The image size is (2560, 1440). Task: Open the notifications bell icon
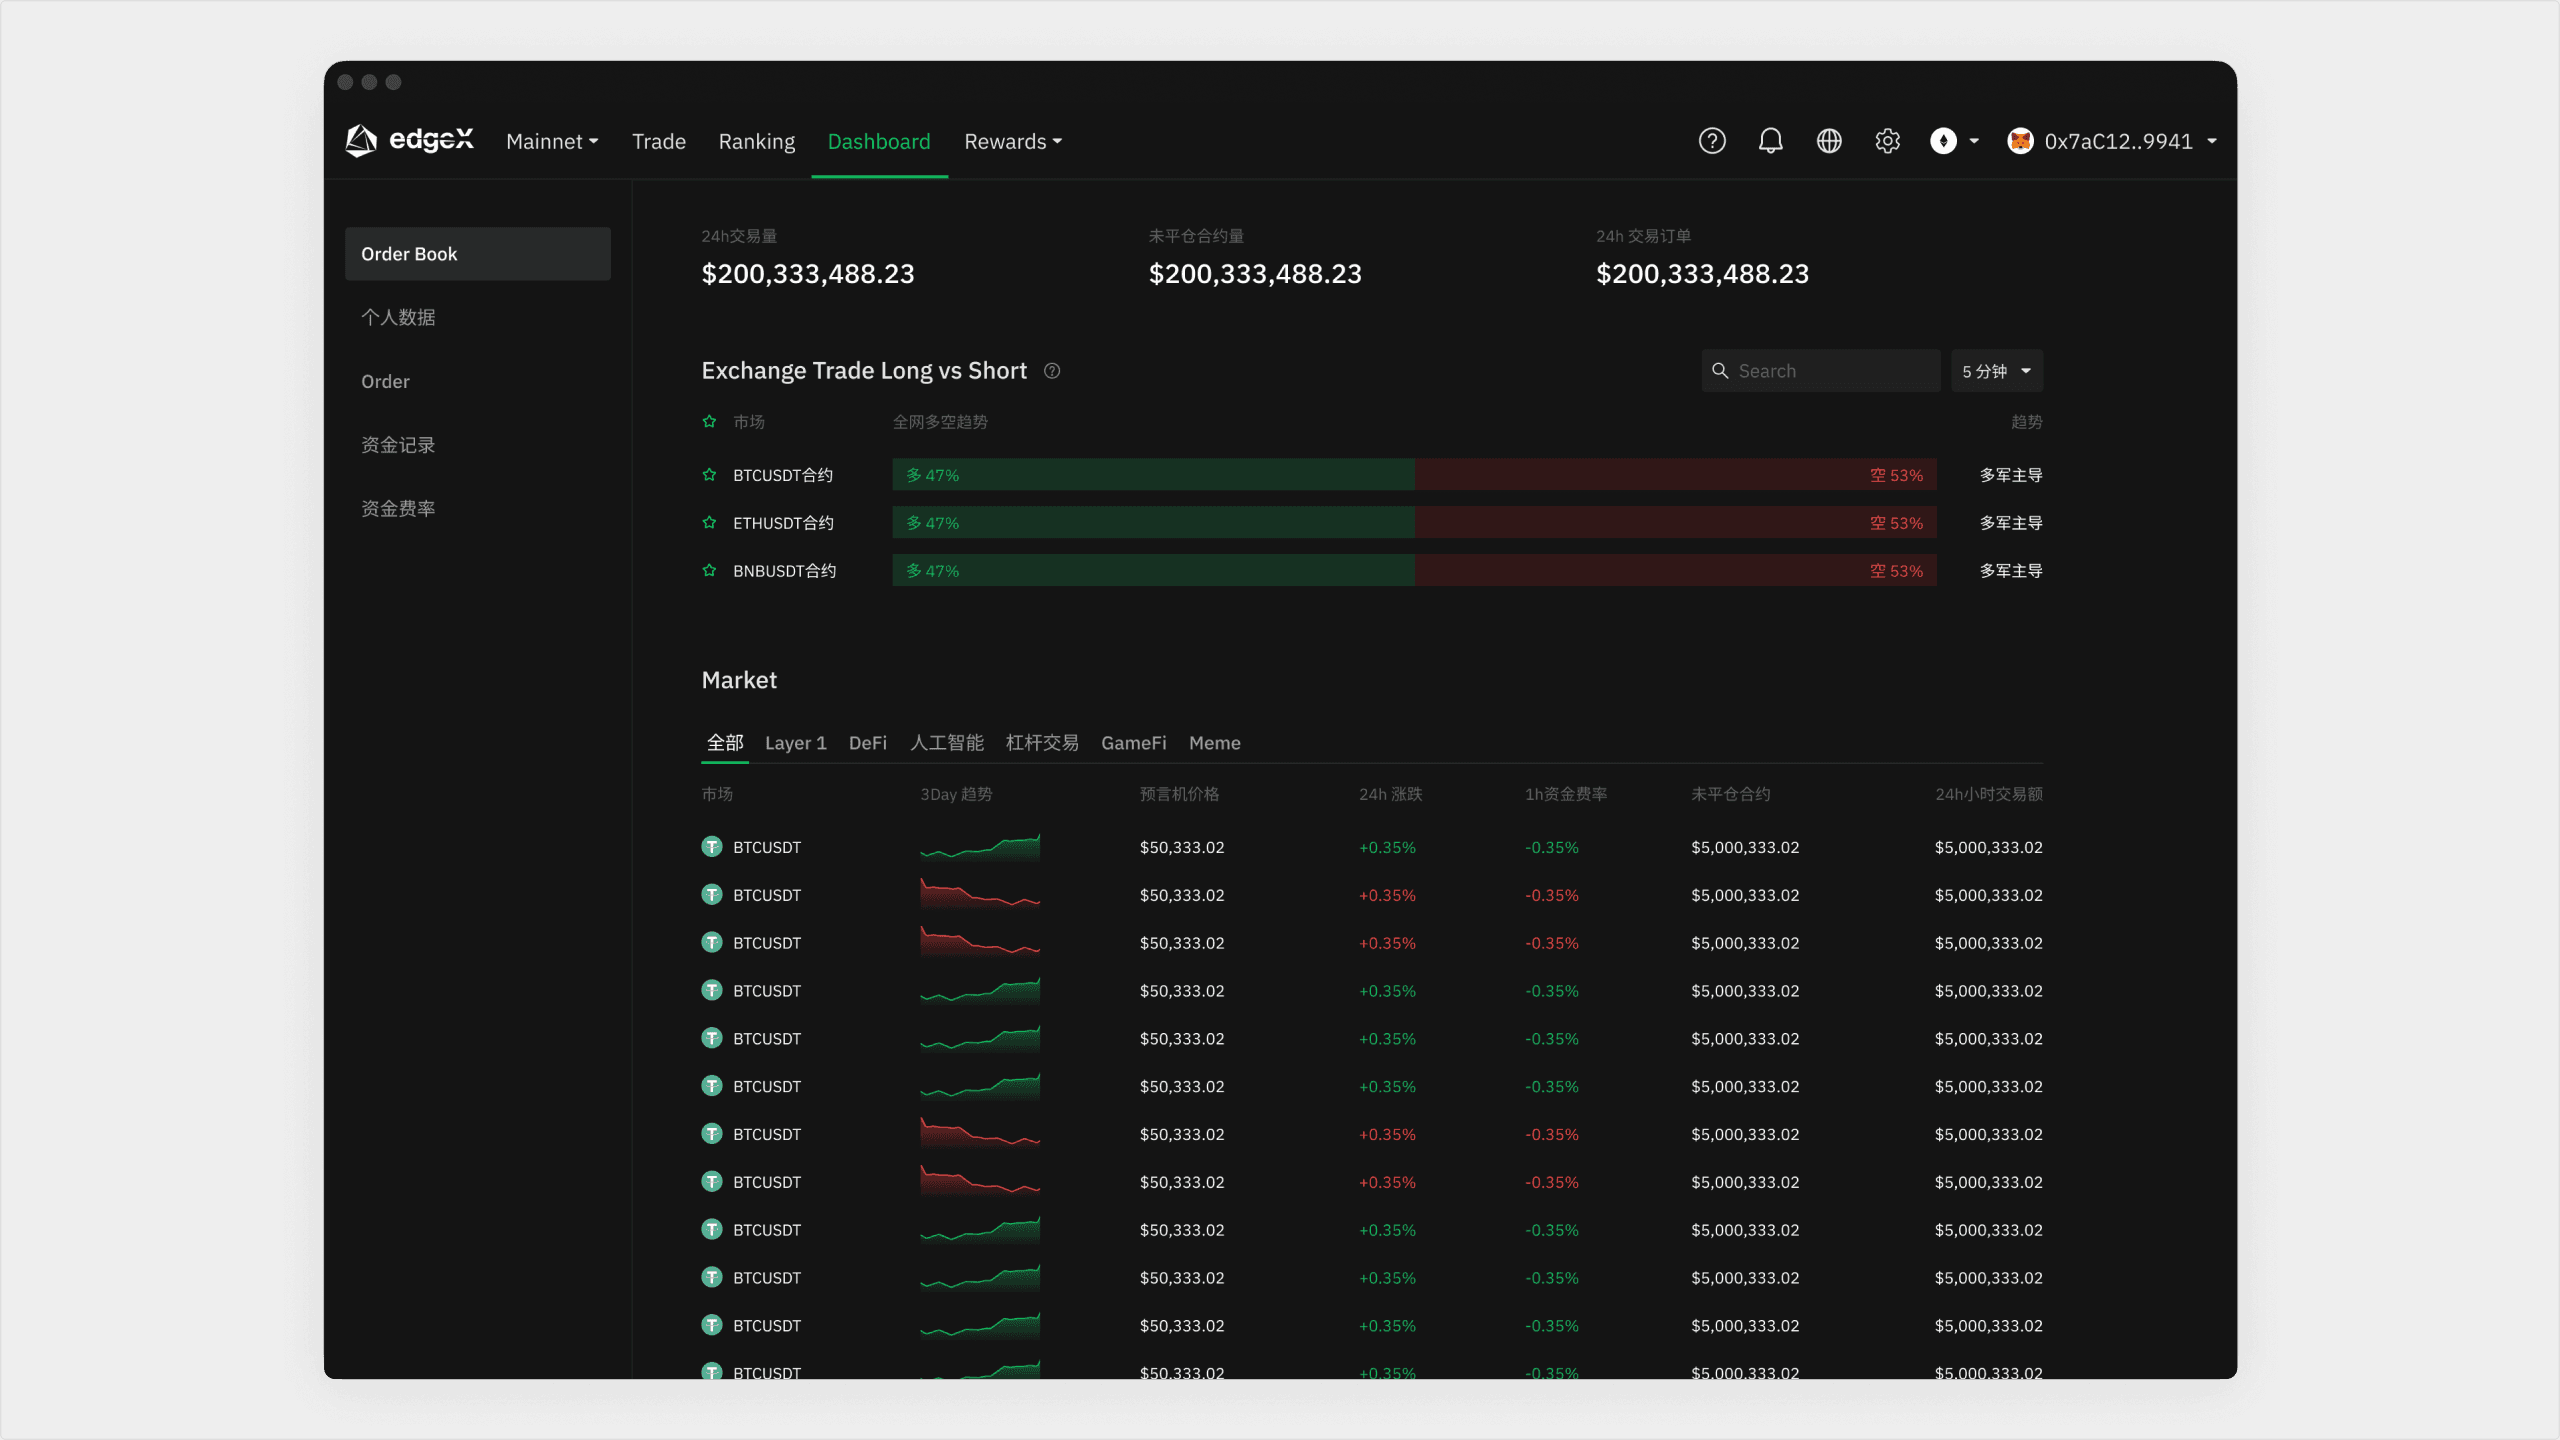(x=1770, y=141)
